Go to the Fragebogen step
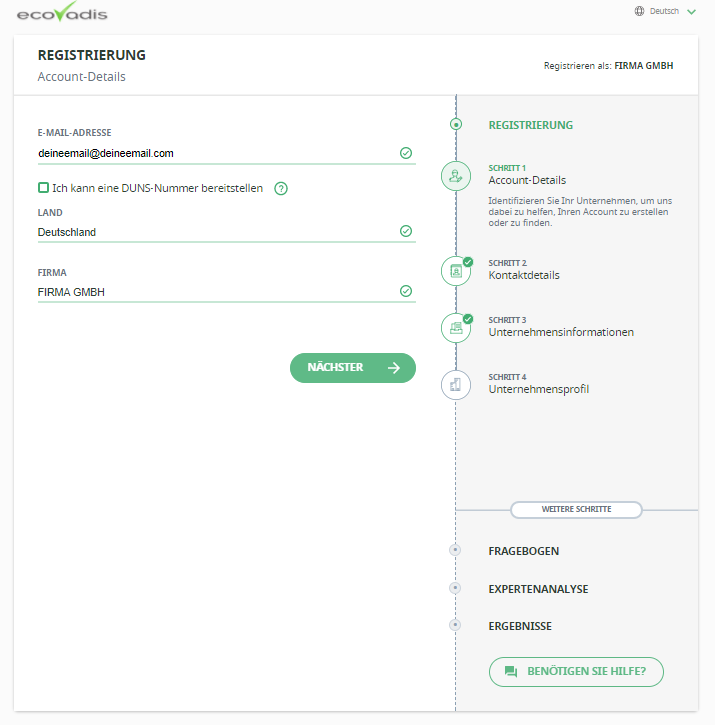 pos(524,551)
